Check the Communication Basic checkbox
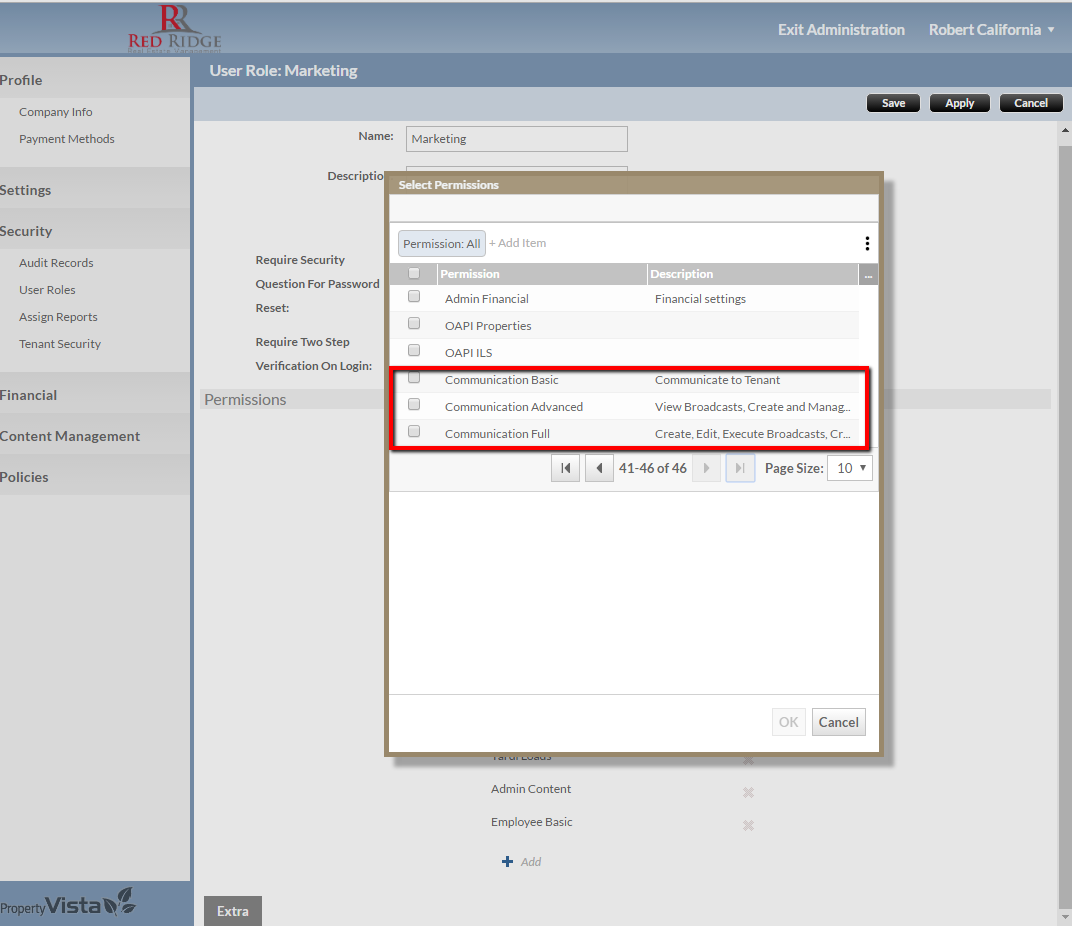The height and width of the screenshot is (926, 1072). 414,379
